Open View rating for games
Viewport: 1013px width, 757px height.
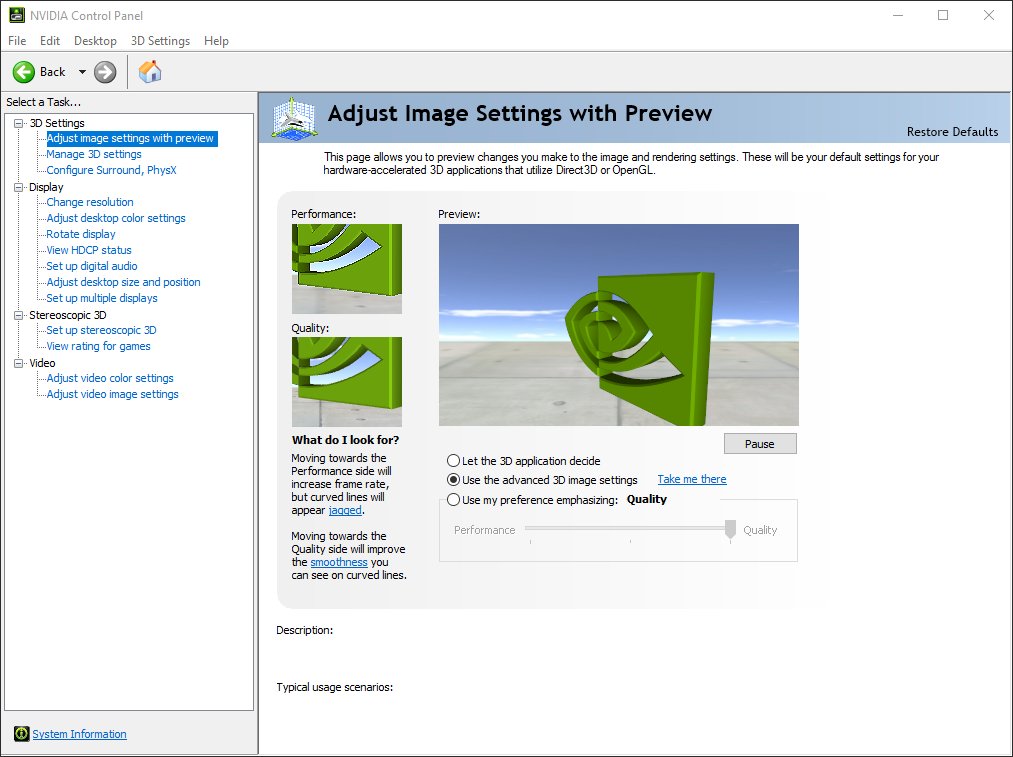(x=98, y=346)
